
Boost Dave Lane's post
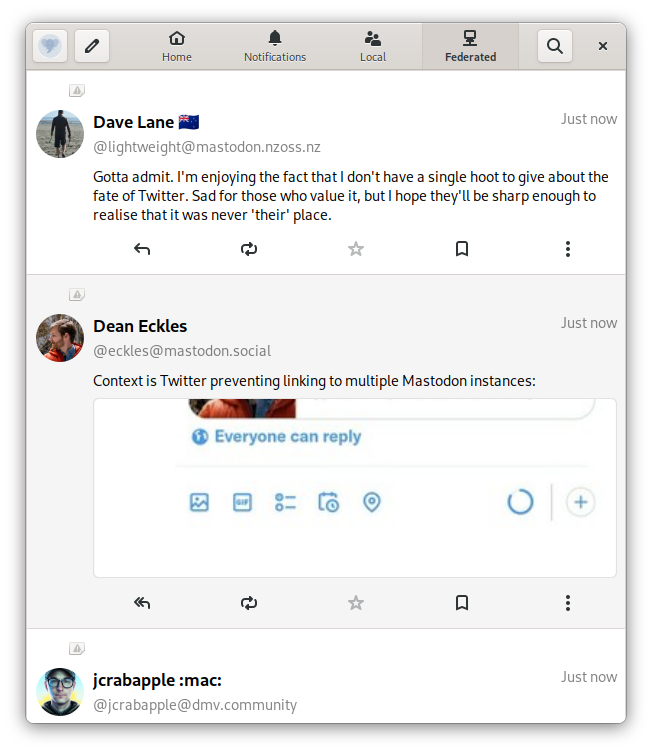pos(249,249)
